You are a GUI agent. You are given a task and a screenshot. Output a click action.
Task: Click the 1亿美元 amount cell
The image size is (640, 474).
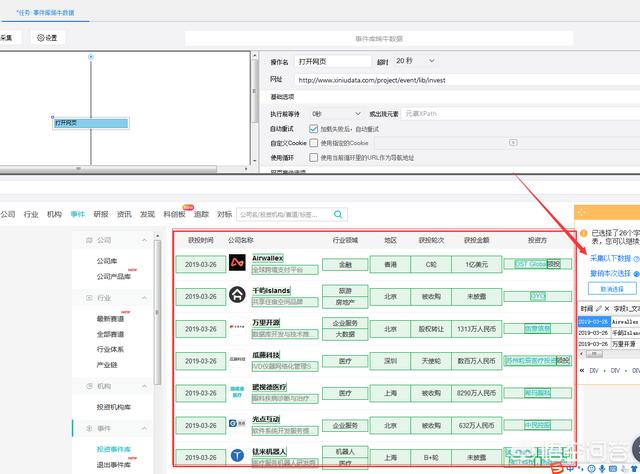click(476, 265)
